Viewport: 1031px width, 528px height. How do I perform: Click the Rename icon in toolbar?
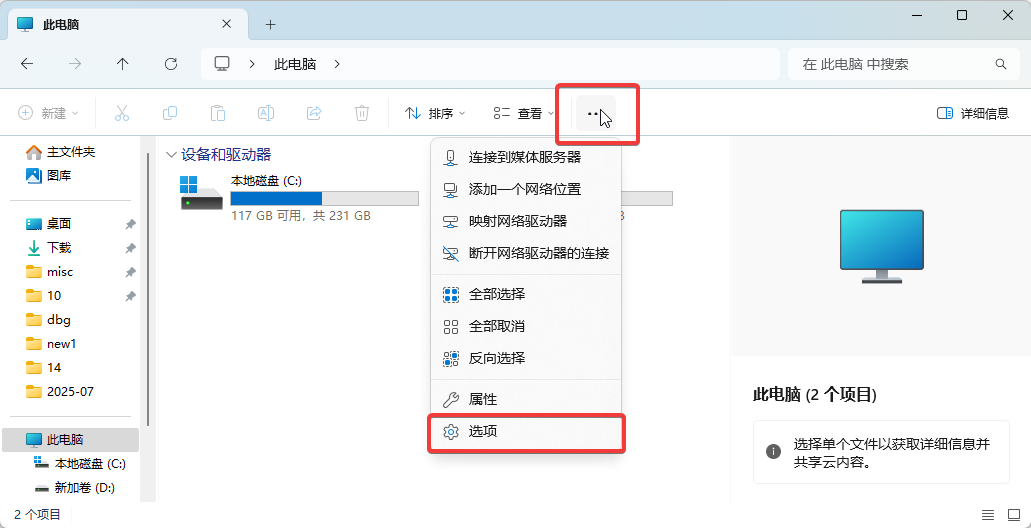point(266,113)
